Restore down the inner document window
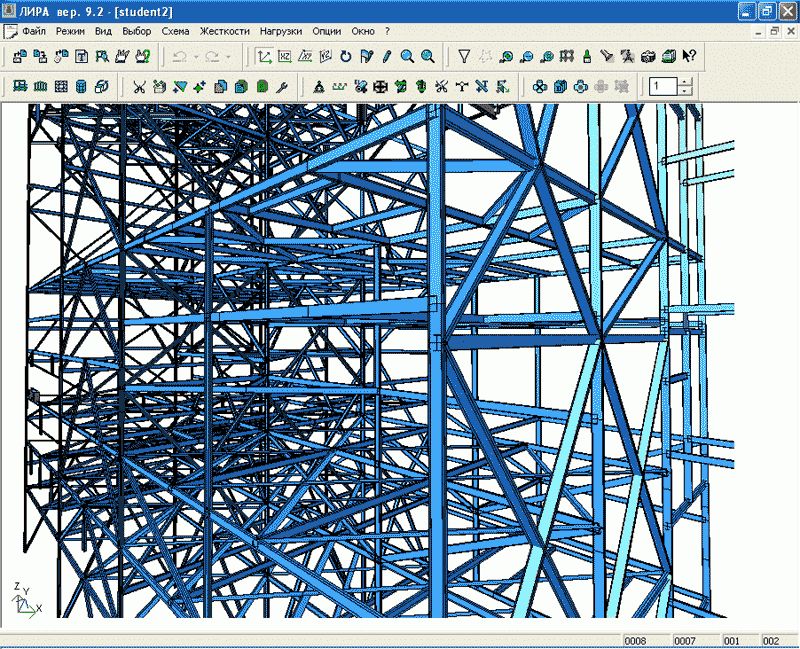The width and height of the screenshot is (800, 649). point(773,31)
